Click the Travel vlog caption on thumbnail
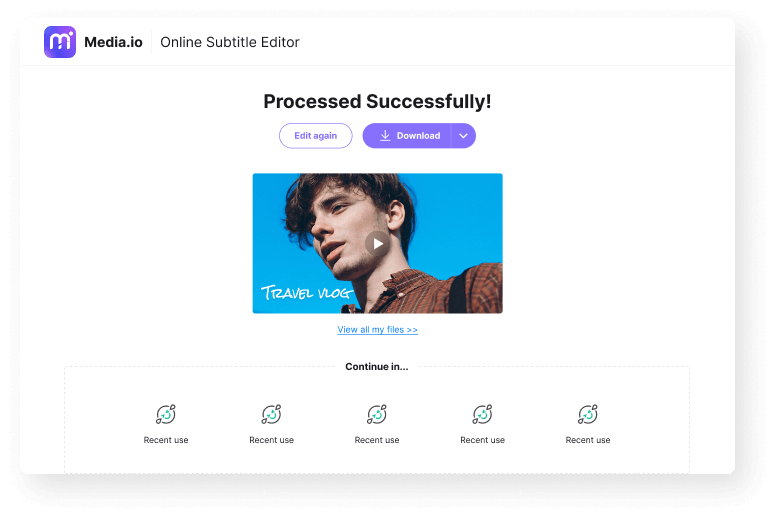 pyautogui.click(x=306, y=293)
